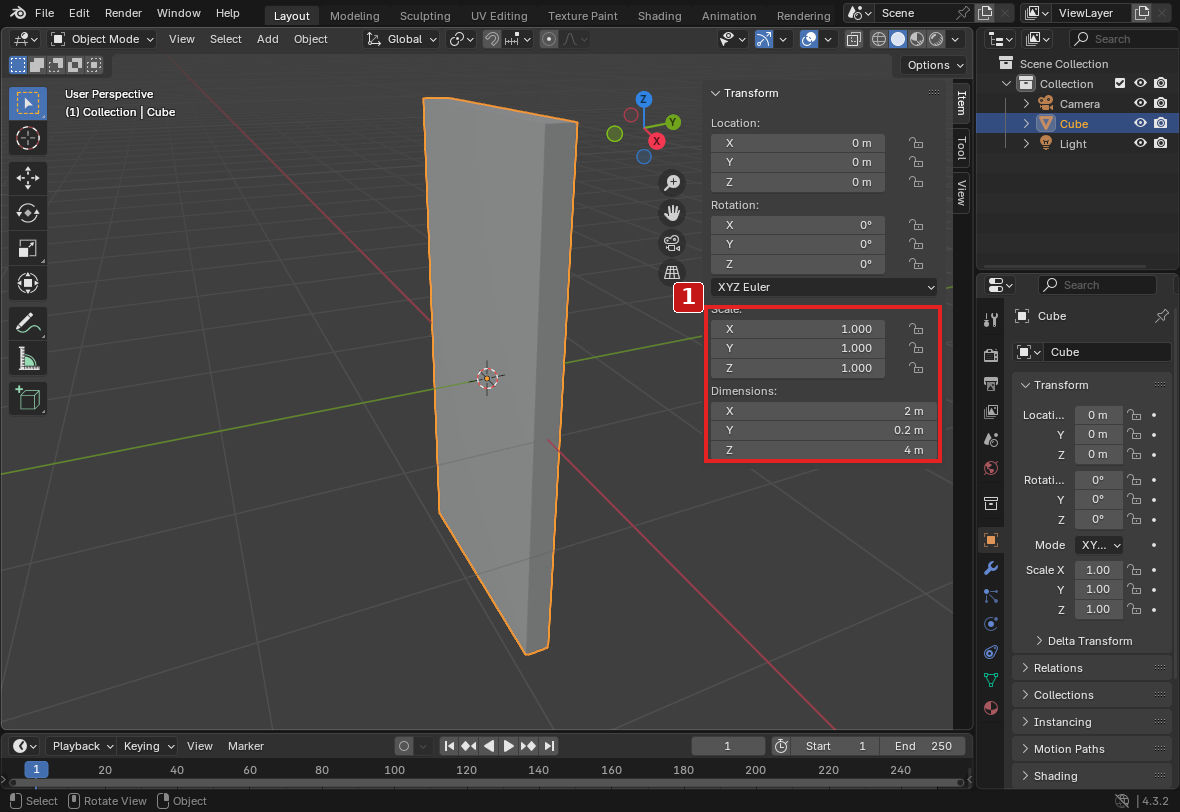Open the World properties tab icon
The image size is (1180, 812).
point(991,468)
